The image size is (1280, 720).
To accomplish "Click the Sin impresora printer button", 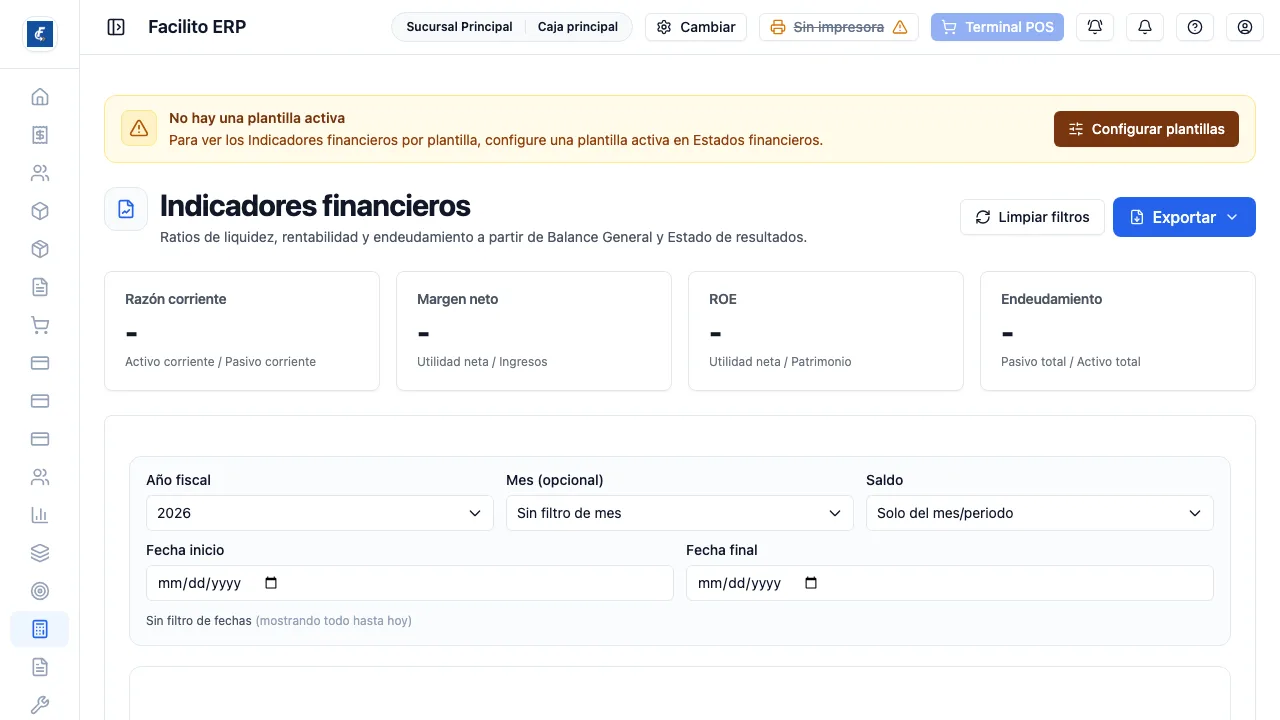I will tap(839, 27).
